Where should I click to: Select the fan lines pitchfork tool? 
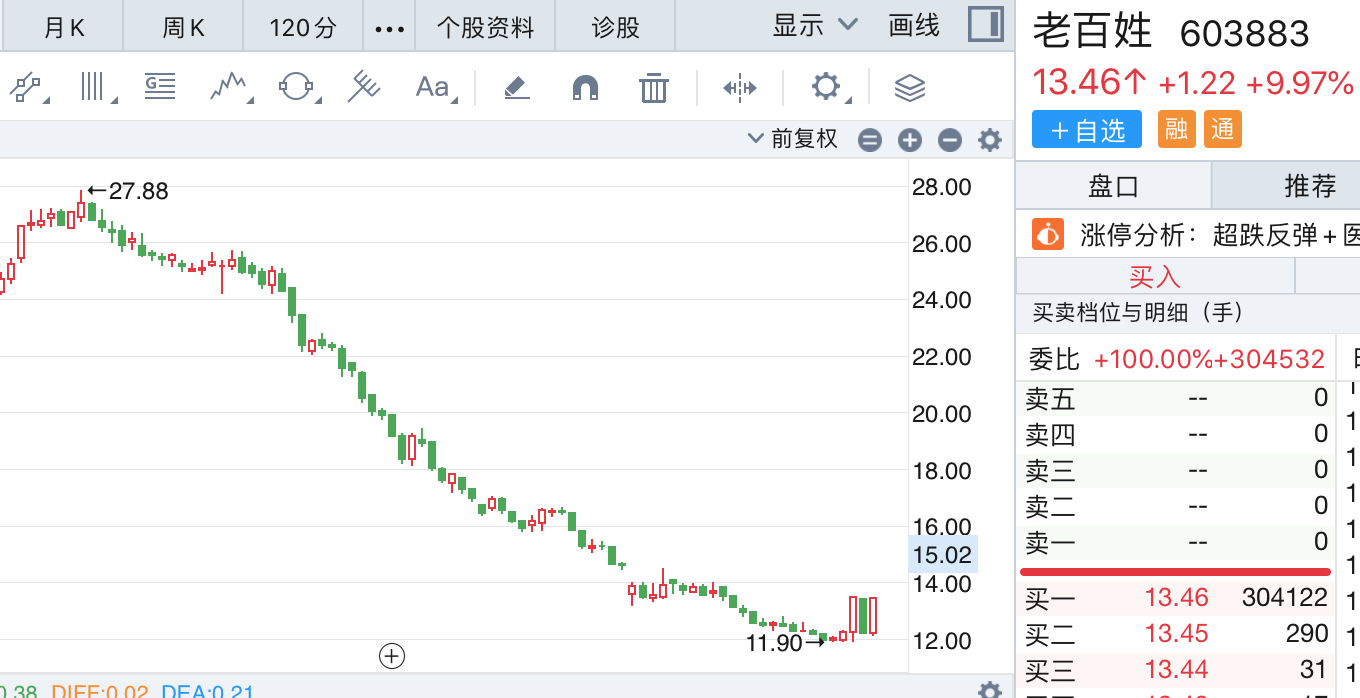(364, 88)
